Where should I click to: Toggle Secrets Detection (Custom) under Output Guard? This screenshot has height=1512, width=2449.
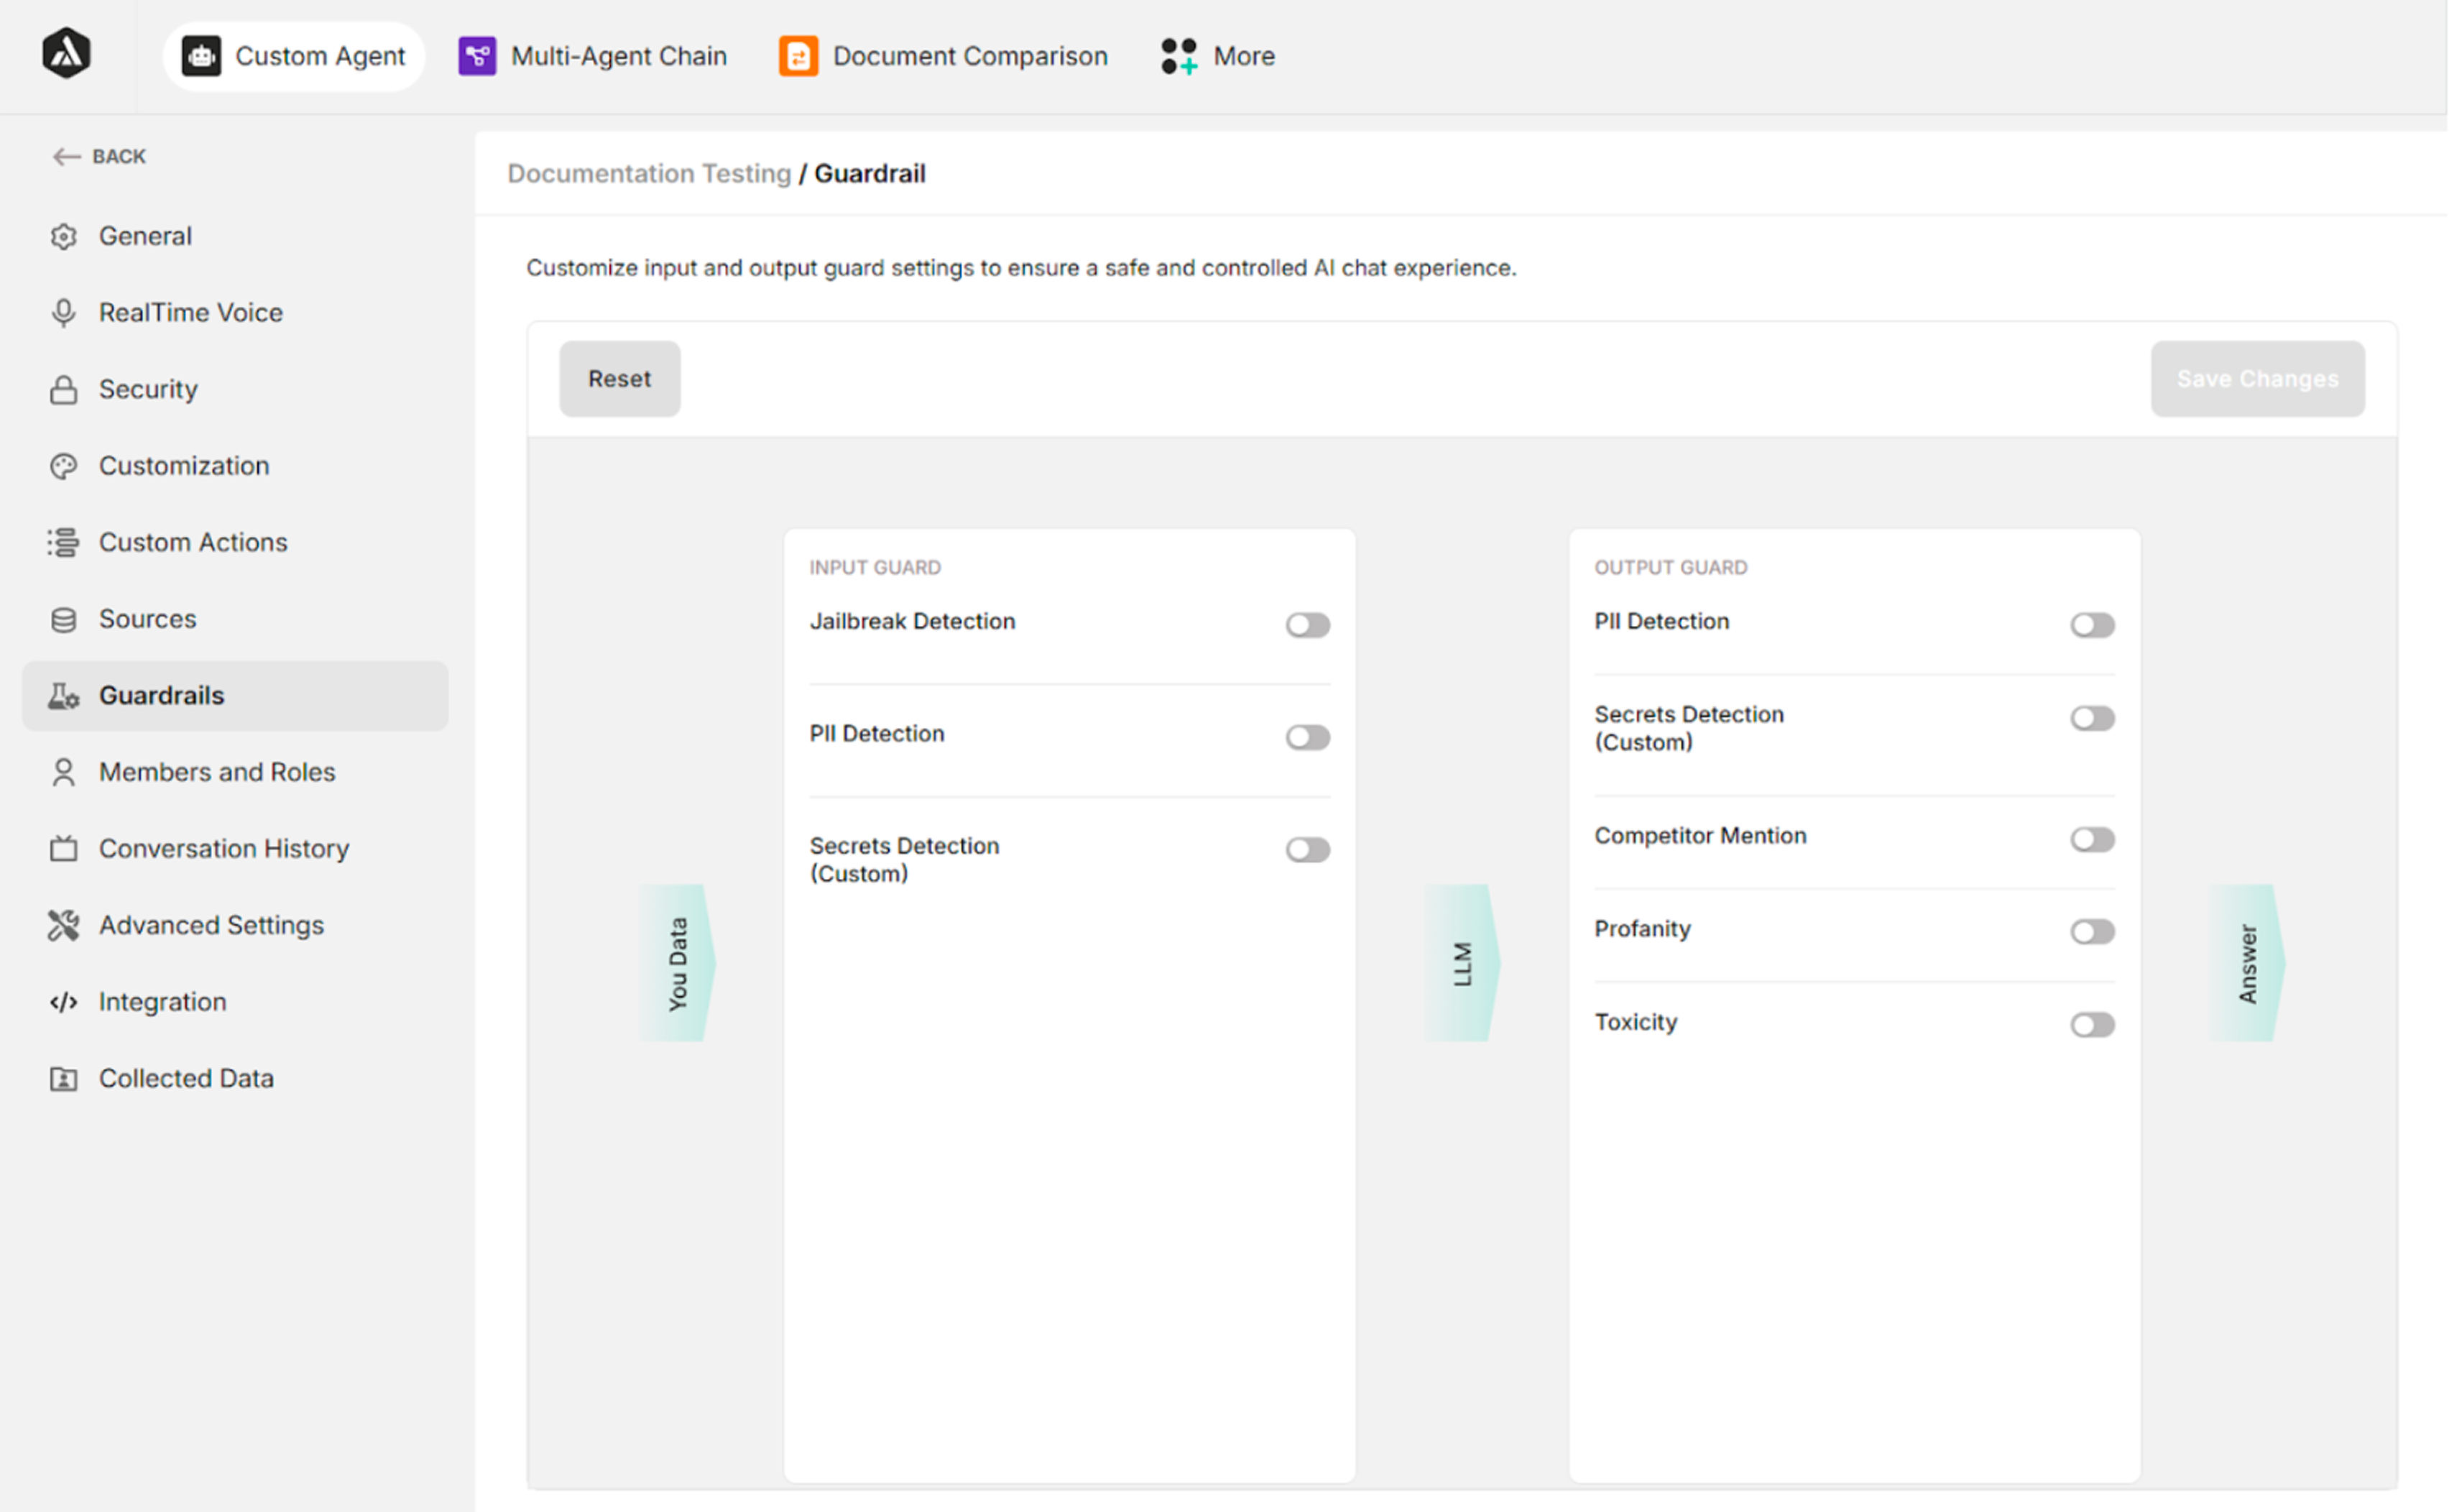(x=2093, y=718)
